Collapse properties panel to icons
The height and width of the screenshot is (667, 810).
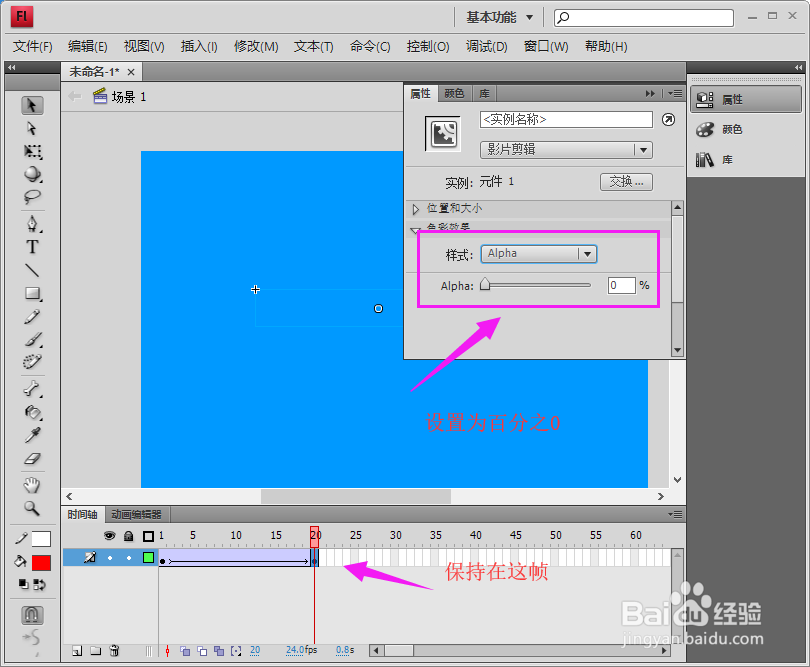[x=650, y=94]
